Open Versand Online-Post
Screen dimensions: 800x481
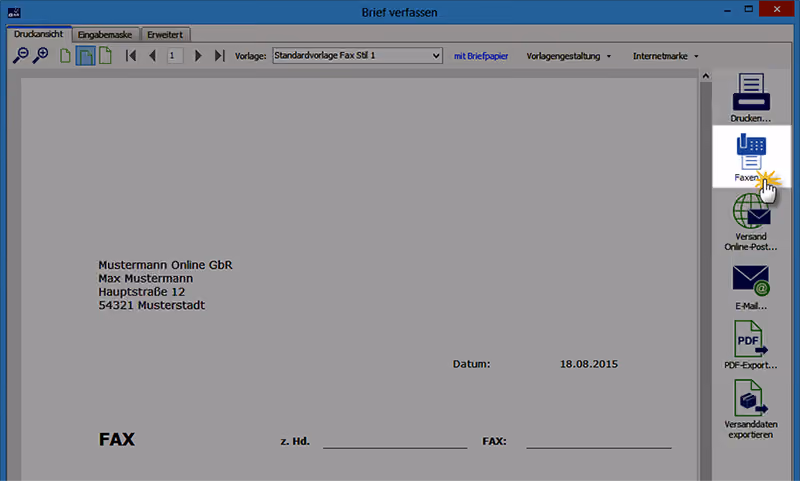[x=751, y=221]
